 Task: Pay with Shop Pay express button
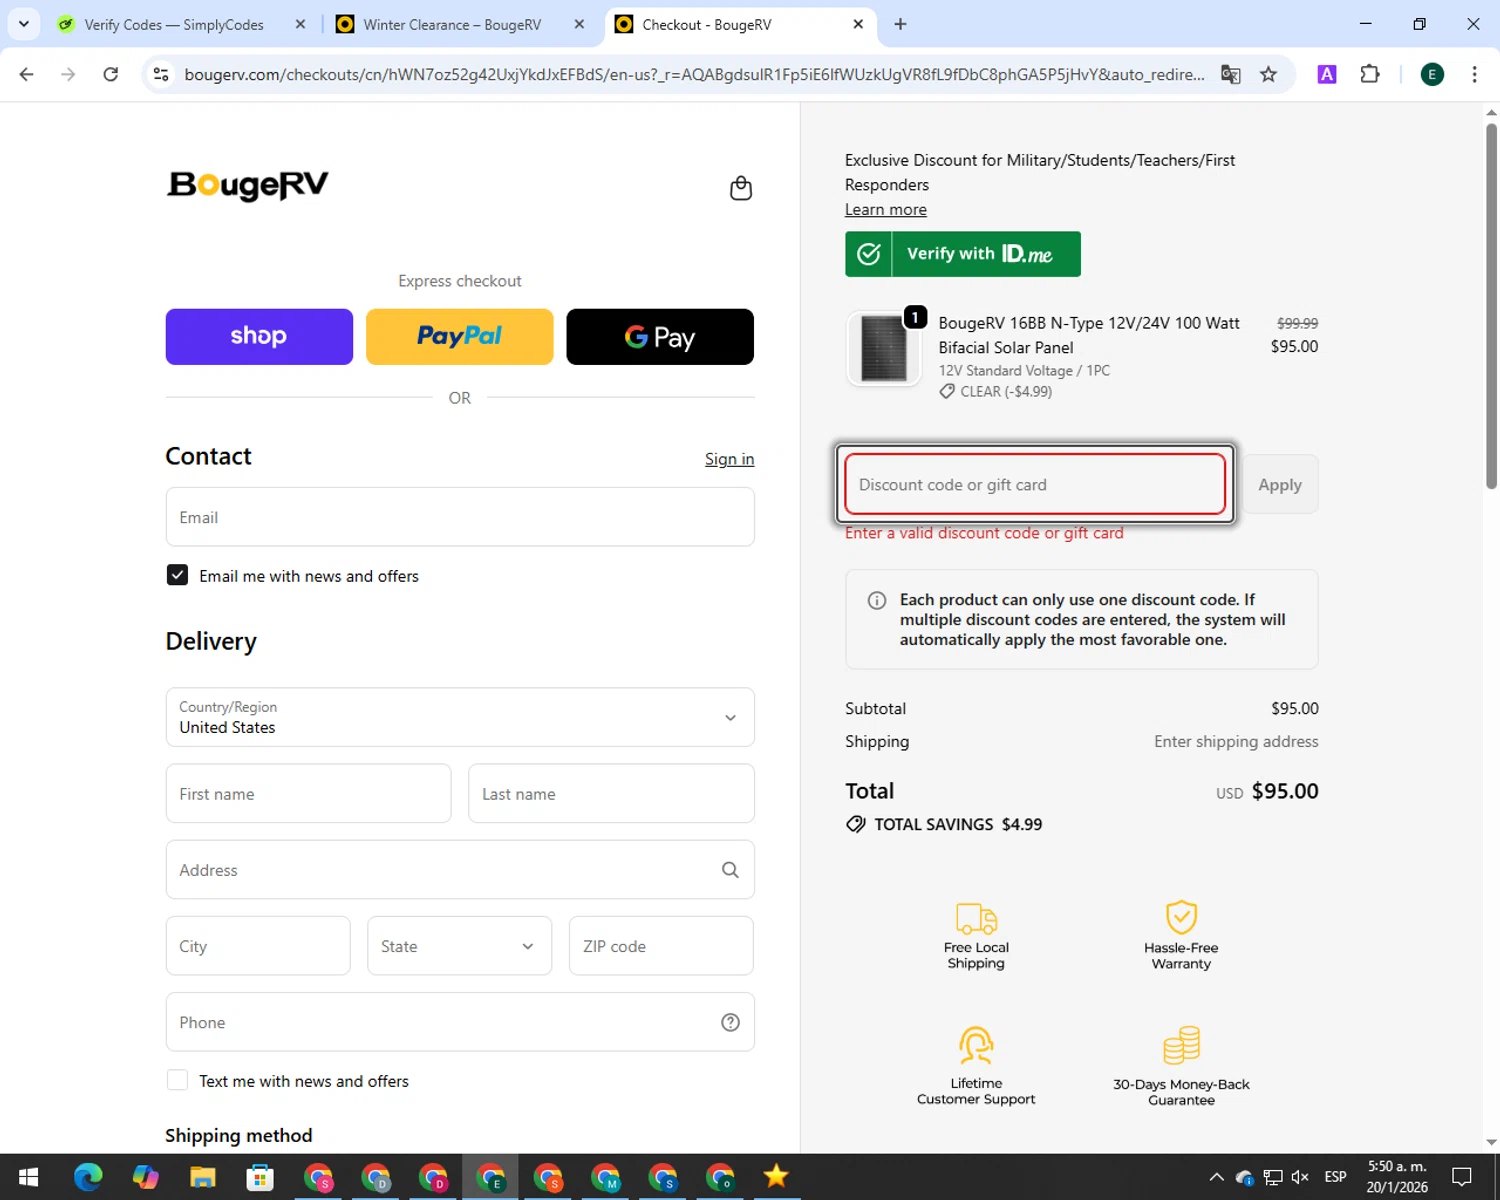coord(259,337)
